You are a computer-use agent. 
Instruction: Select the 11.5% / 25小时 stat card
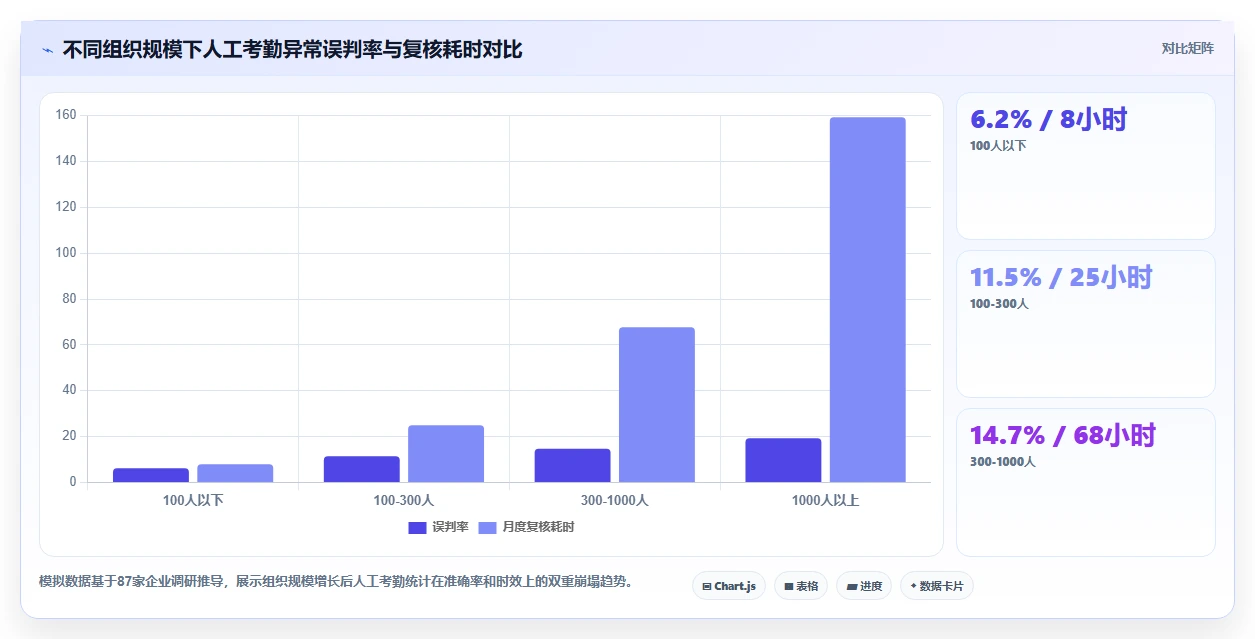point(1086,324)
